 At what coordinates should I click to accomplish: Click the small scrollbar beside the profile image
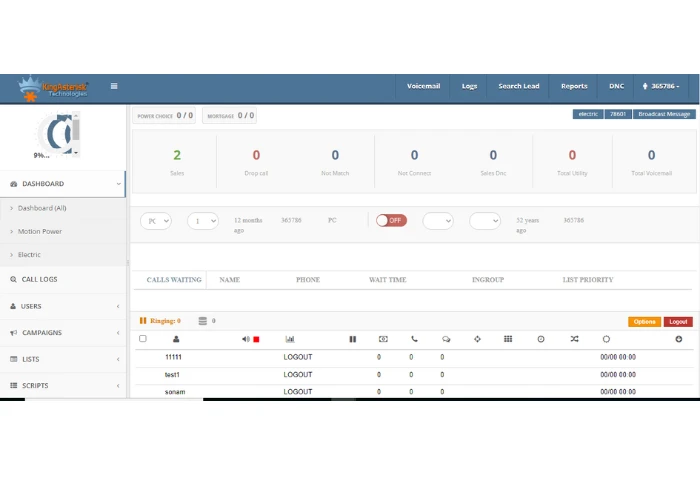click(x=76, y=133)
